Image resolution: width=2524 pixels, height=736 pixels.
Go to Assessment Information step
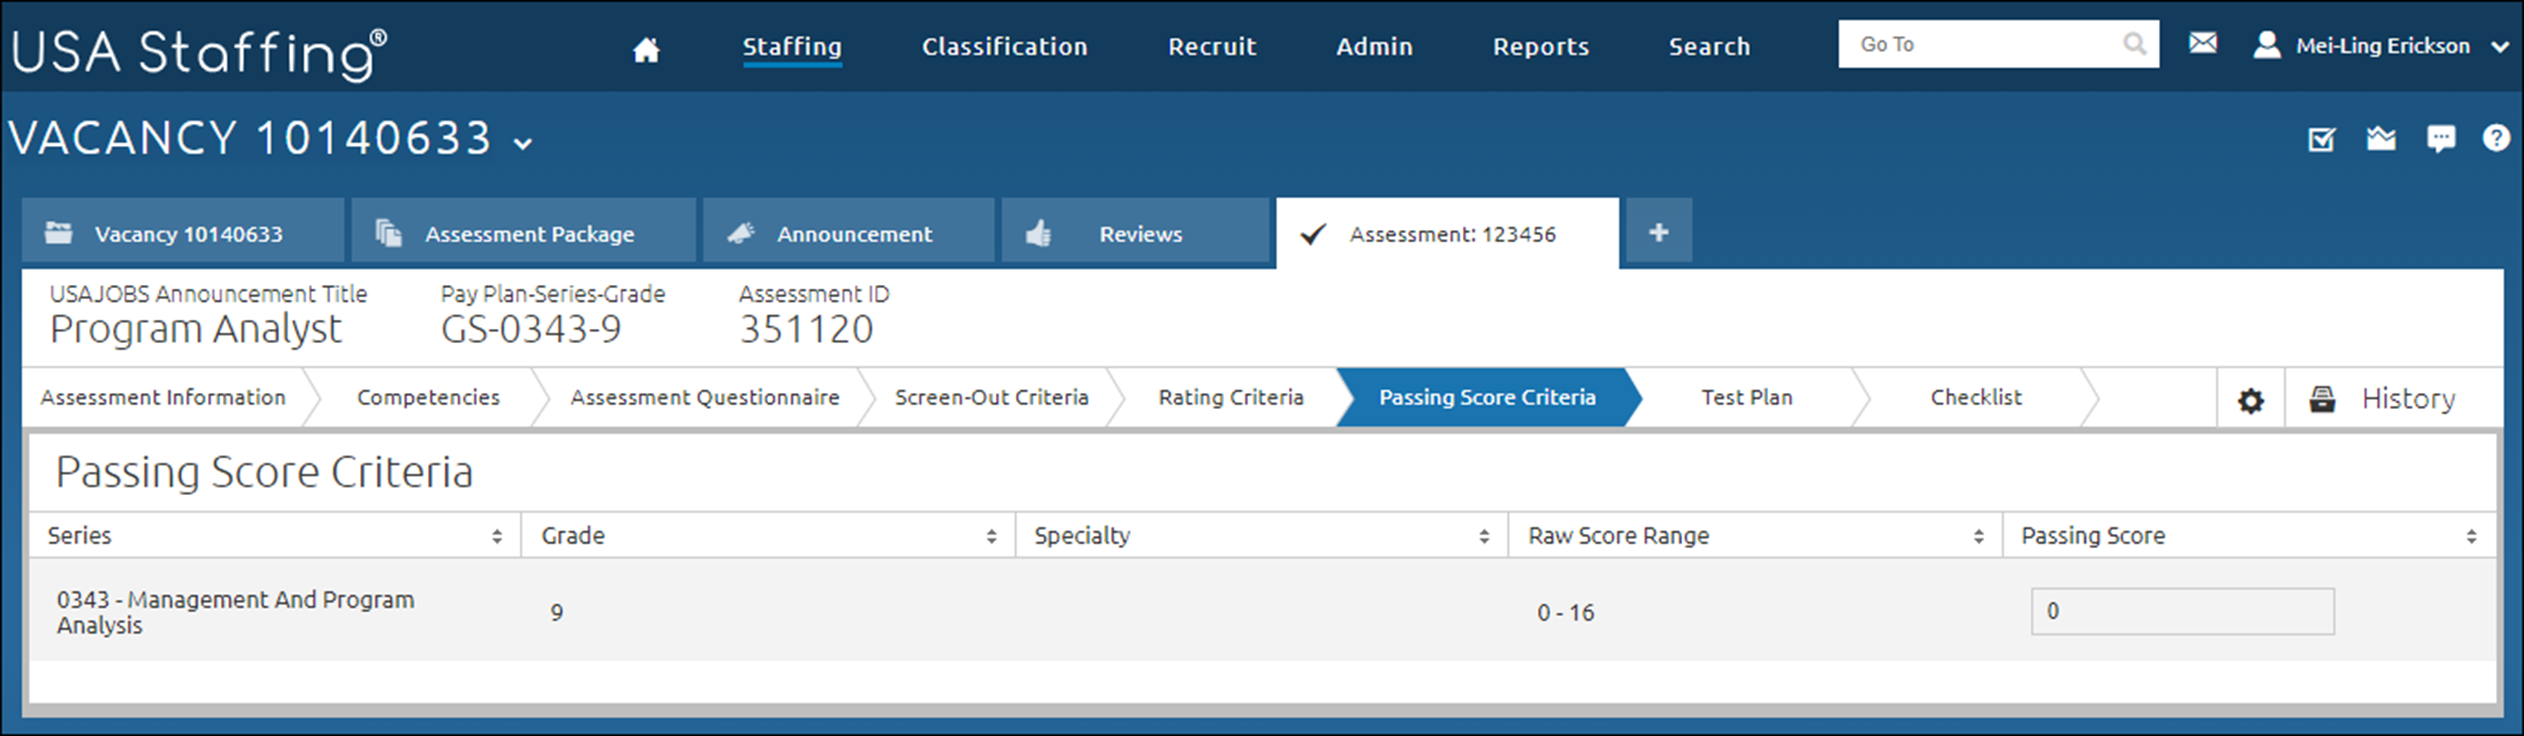click(x=163, y=398)
